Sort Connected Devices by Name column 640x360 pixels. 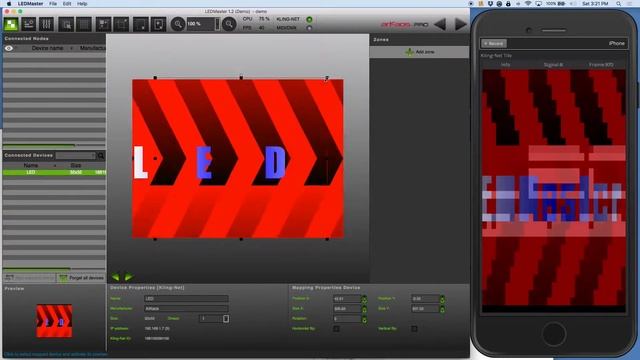pos(31,165)
